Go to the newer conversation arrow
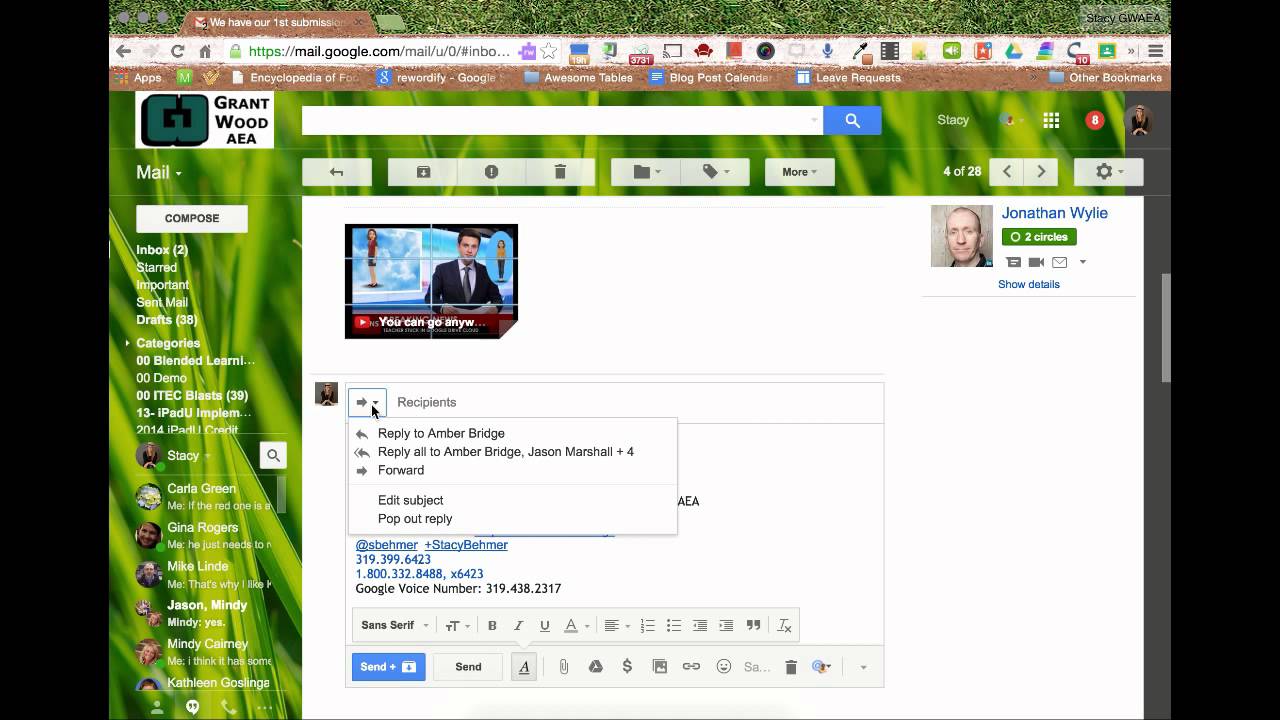This screenshot has width=1280, height=720. coord(1007,172)
